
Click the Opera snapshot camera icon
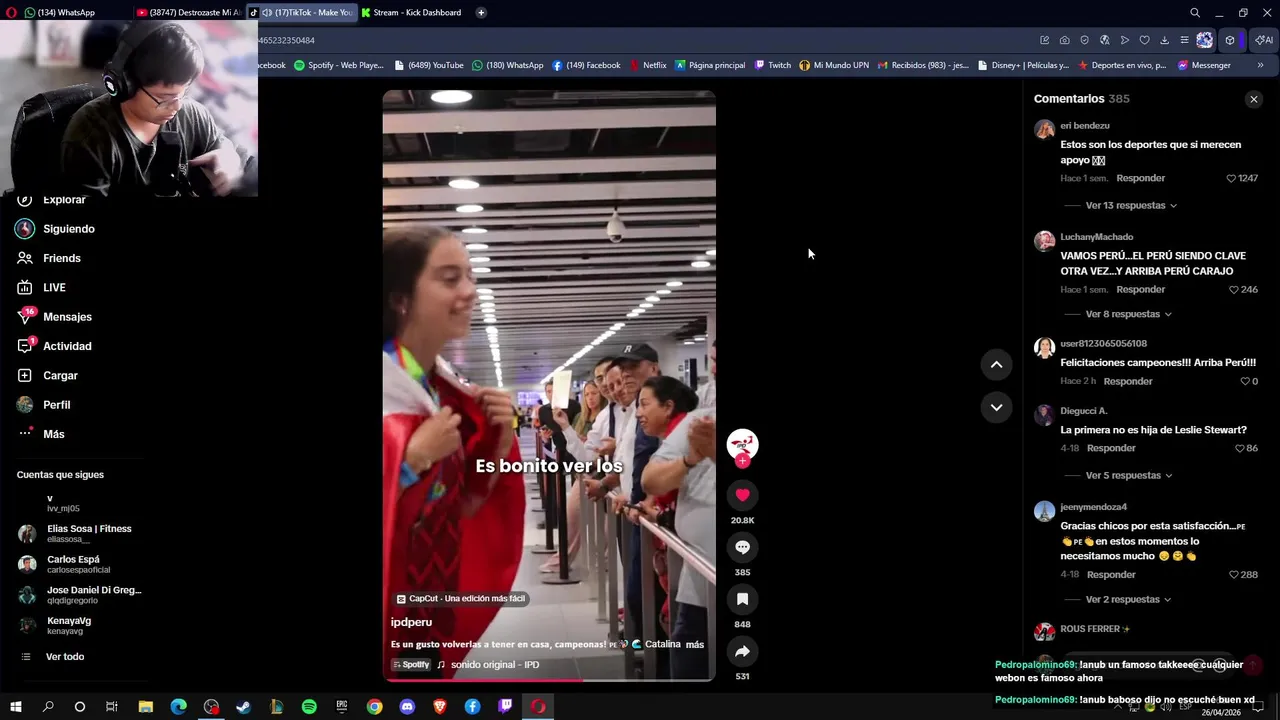(1064, 40)
